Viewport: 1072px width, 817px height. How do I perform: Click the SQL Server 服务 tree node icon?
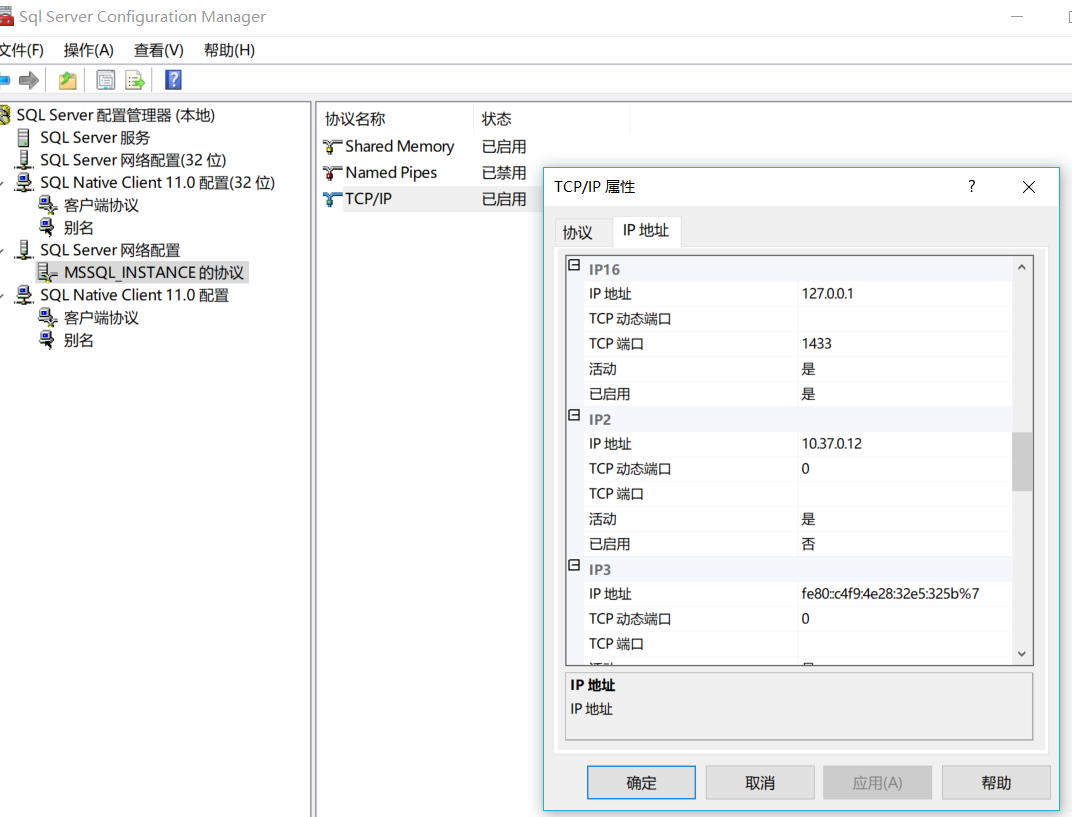[x=24, y=137]
